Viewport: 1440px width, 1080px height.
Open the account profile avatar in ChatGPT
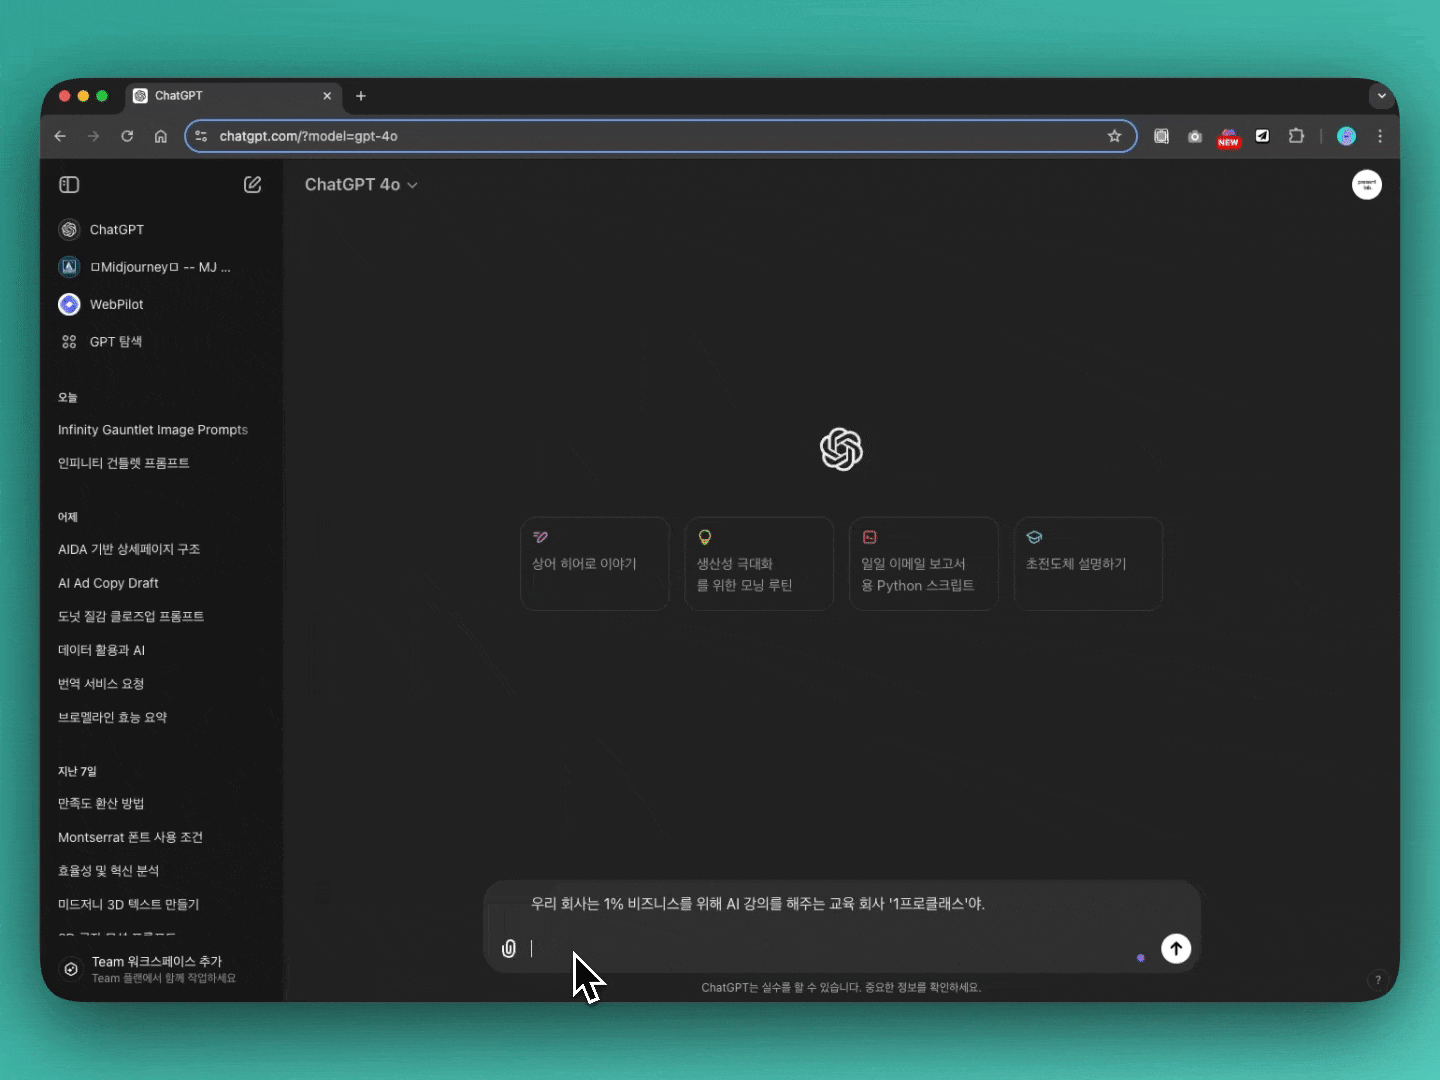point(1367,185)
